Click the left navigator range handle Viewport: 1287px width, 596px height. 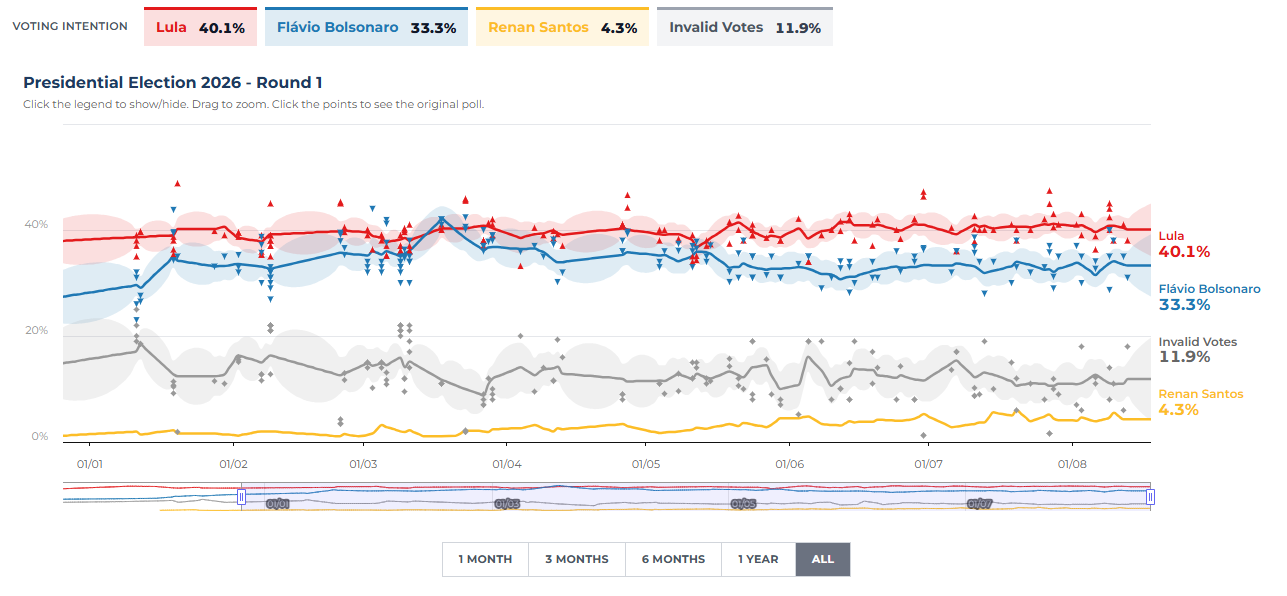241,496
